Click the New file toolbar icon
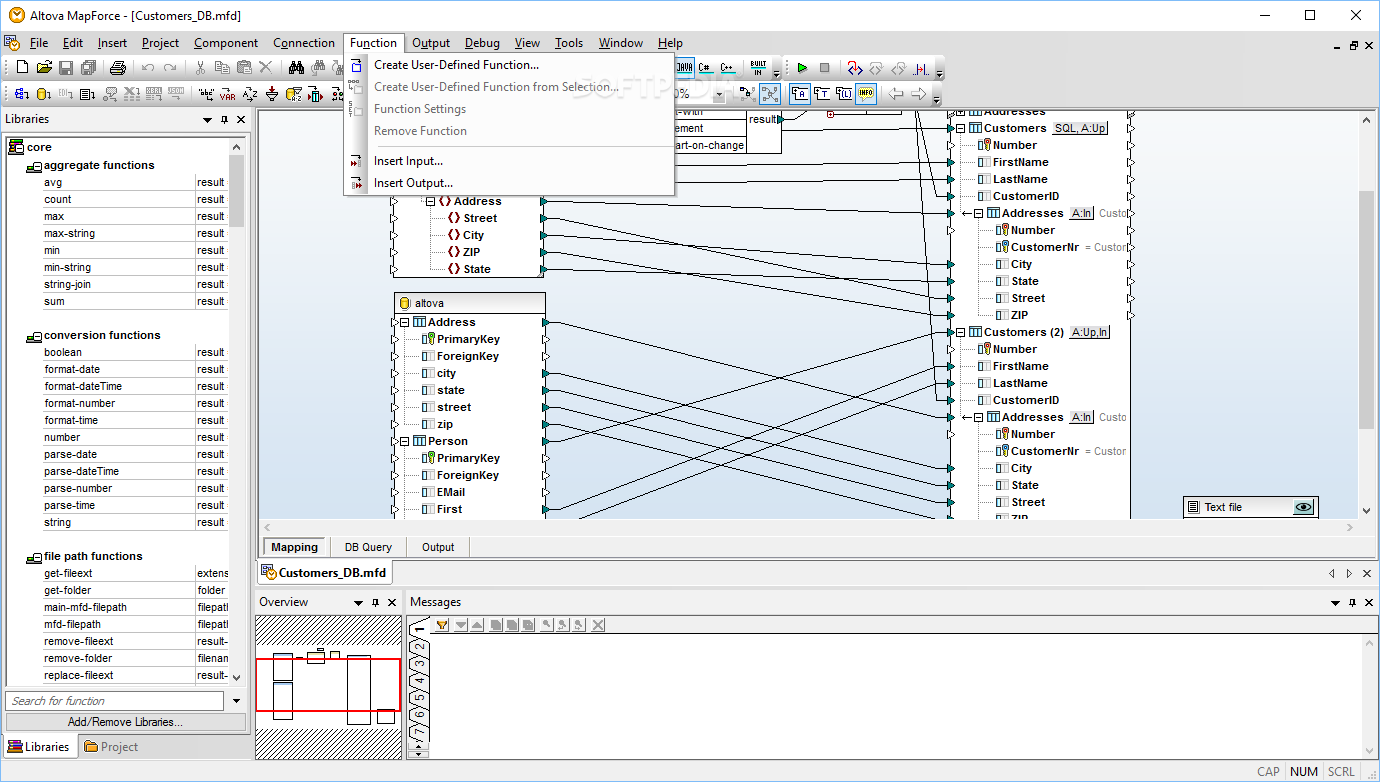The image size is (1380, 782). point(22,68)
